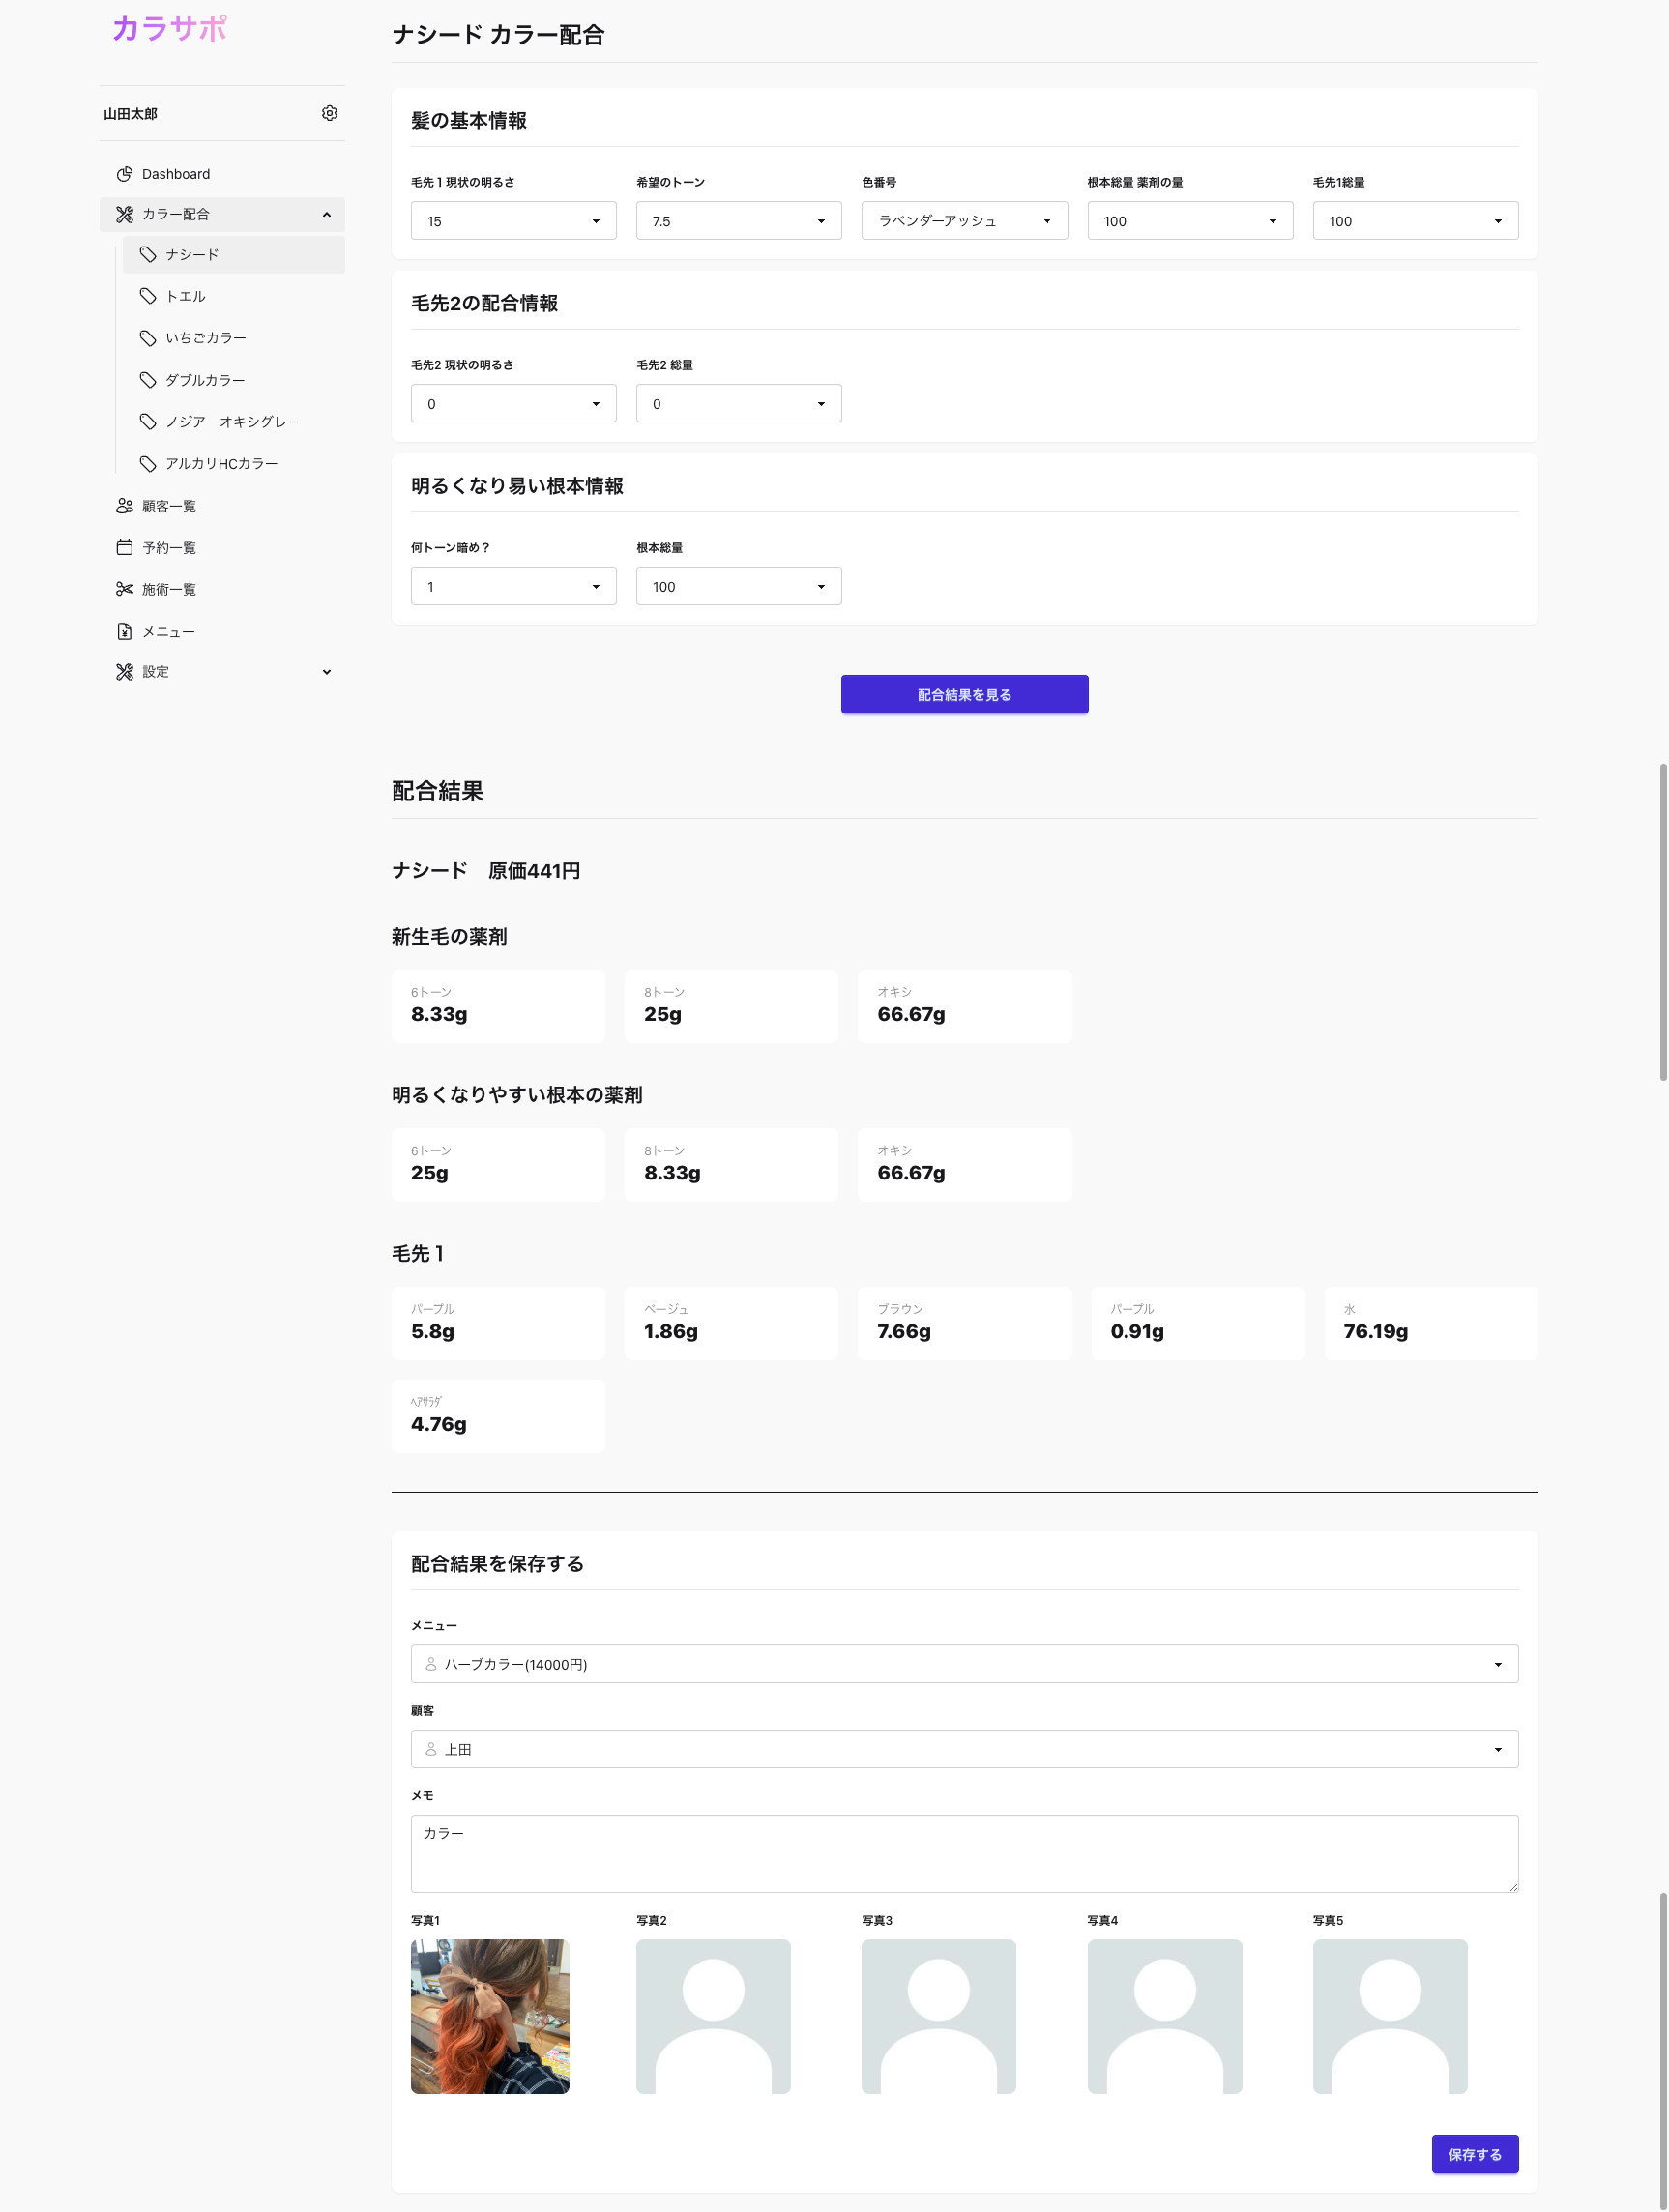
Task: Click the 山田太郎 user name
Action: pos(130,114)
